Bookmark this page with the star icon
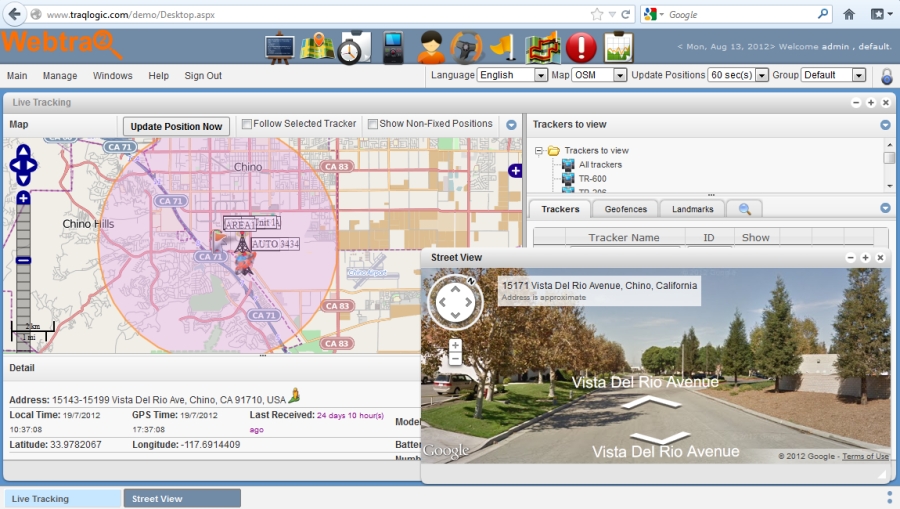This screenshot has width=900, height=509. tap(597, 14)
